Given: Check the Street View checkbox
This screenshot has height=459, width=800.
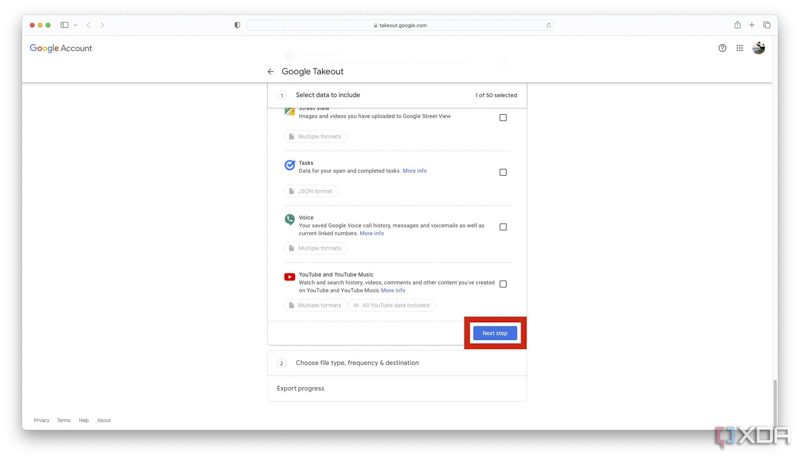Looking at the screenshot, I should click(503, 117).
